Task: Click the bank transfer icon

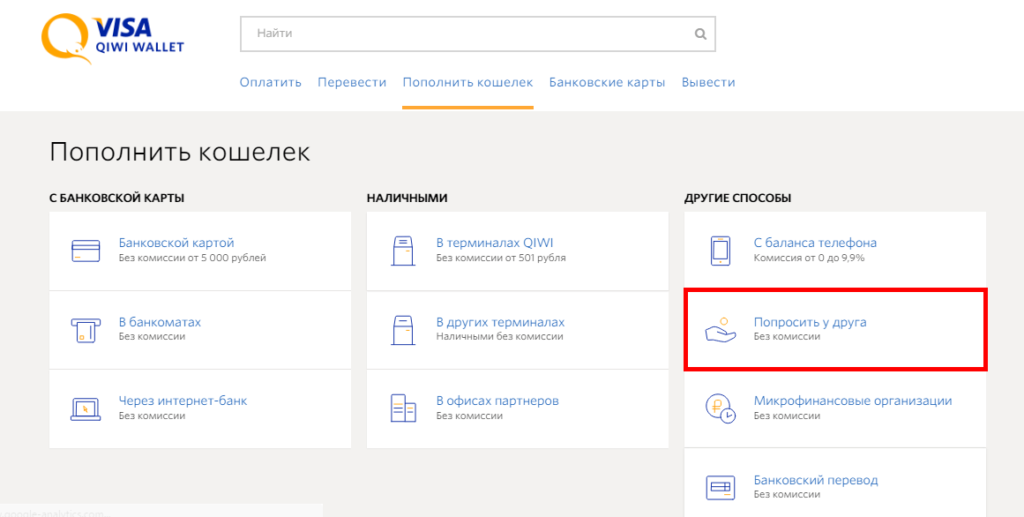Action: pos(721,487)
